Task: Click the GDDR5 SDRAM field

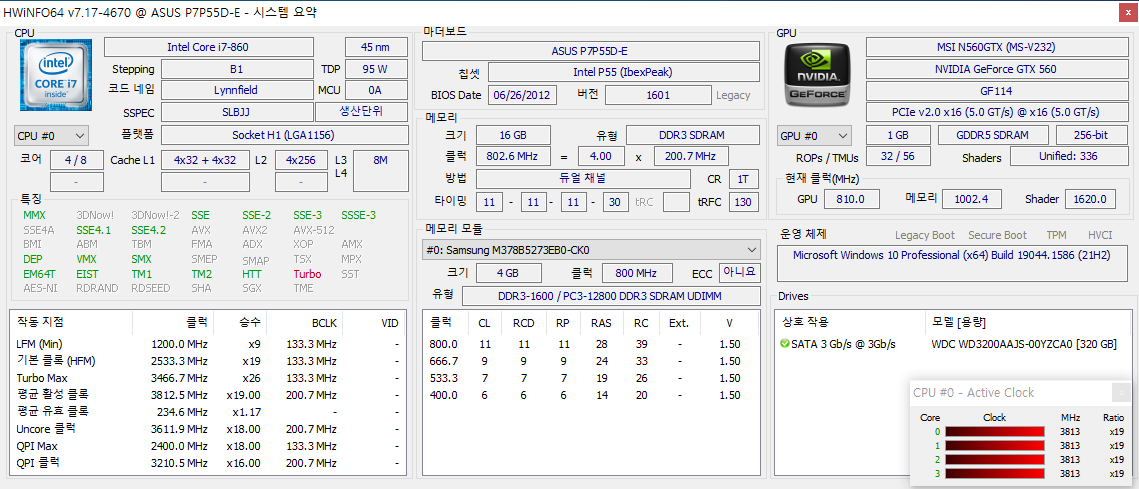Action: [x=993, y=135]
